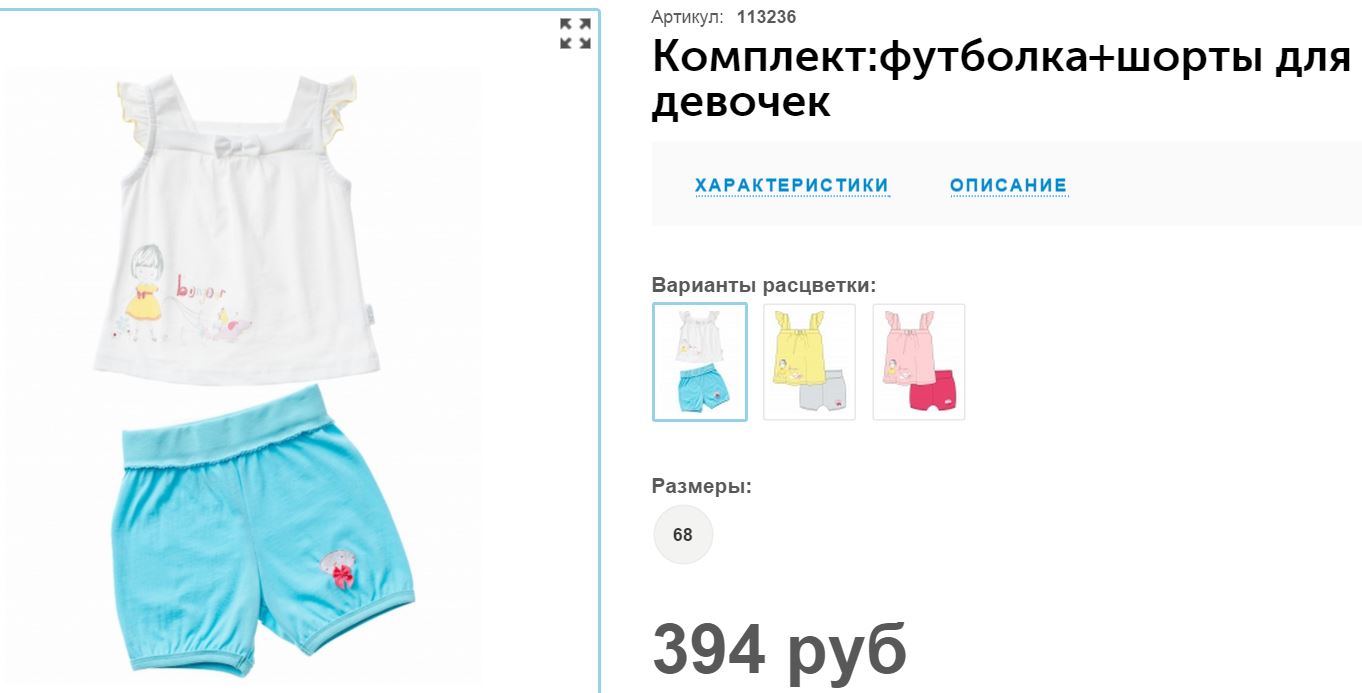Screen dimensions: 1362x693
Task: Click the 394 руб price
Action: click(x=780, y=649)
